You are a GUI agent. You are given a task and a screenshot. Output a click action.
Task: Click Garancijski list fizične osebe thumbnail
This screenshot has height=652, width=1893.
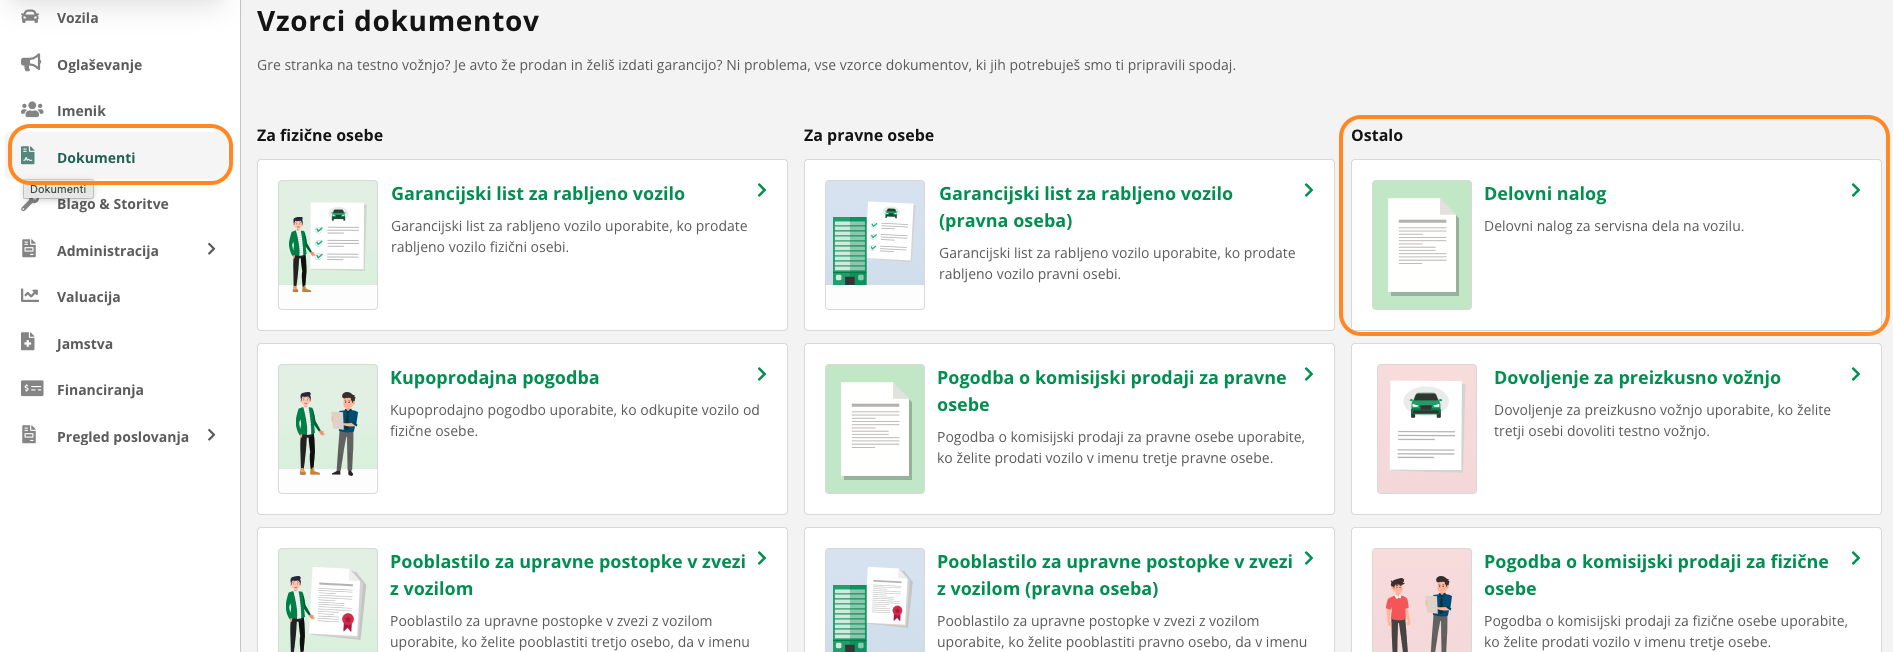tap(328, 245)
